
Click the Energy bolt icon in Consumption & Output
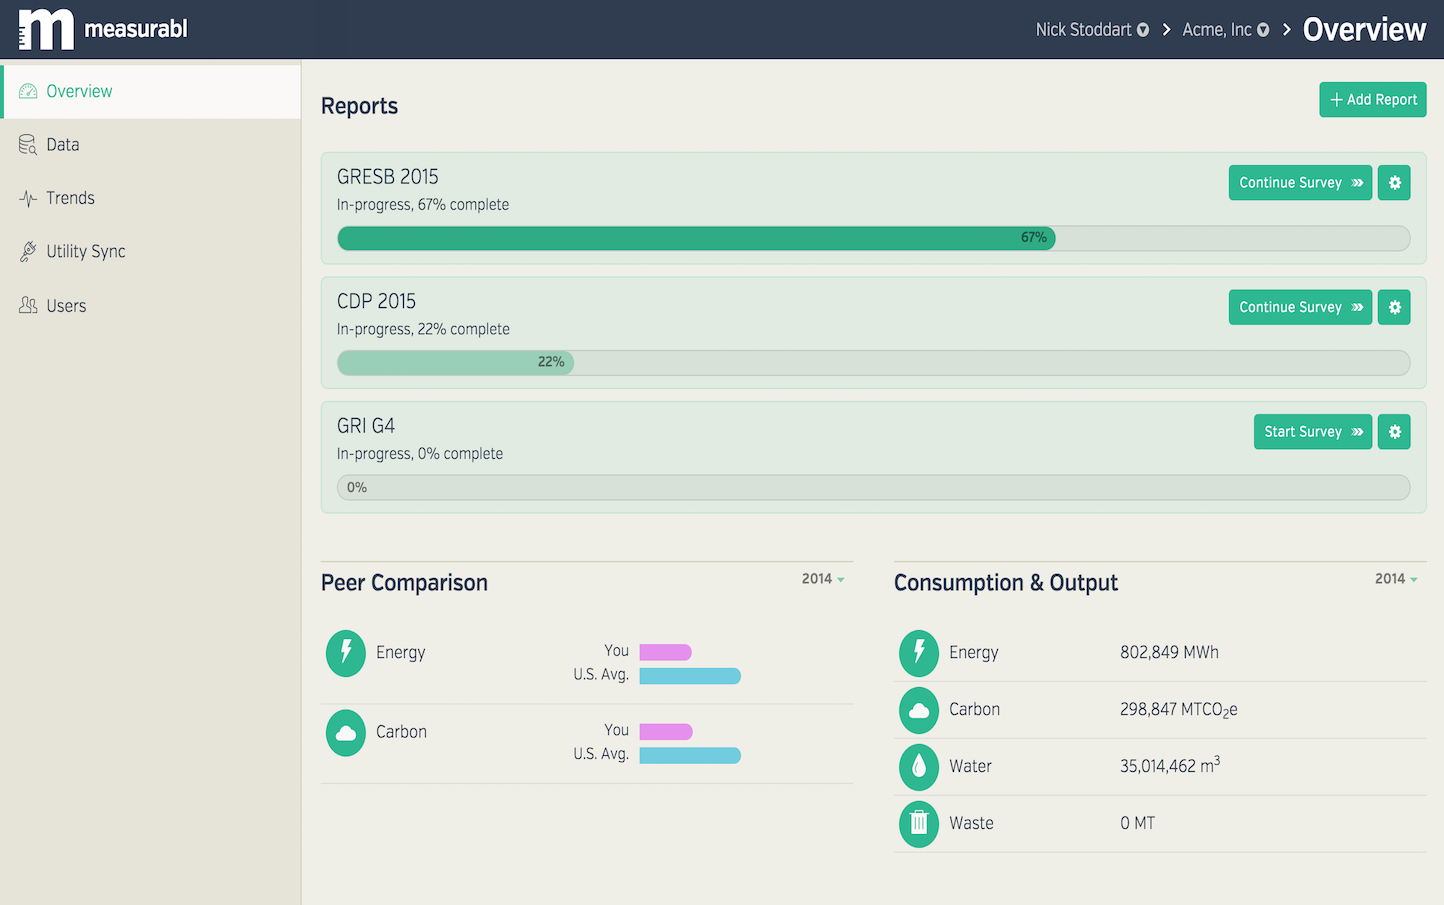[x=919, y=653]
